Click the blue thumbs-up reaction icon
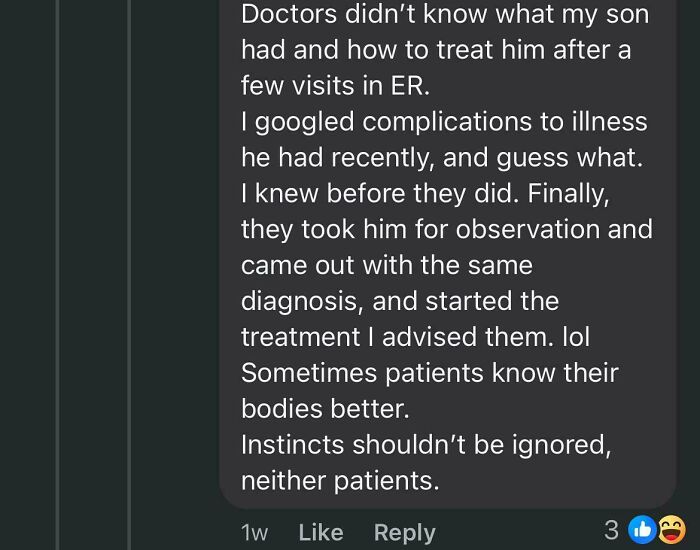 642,530
